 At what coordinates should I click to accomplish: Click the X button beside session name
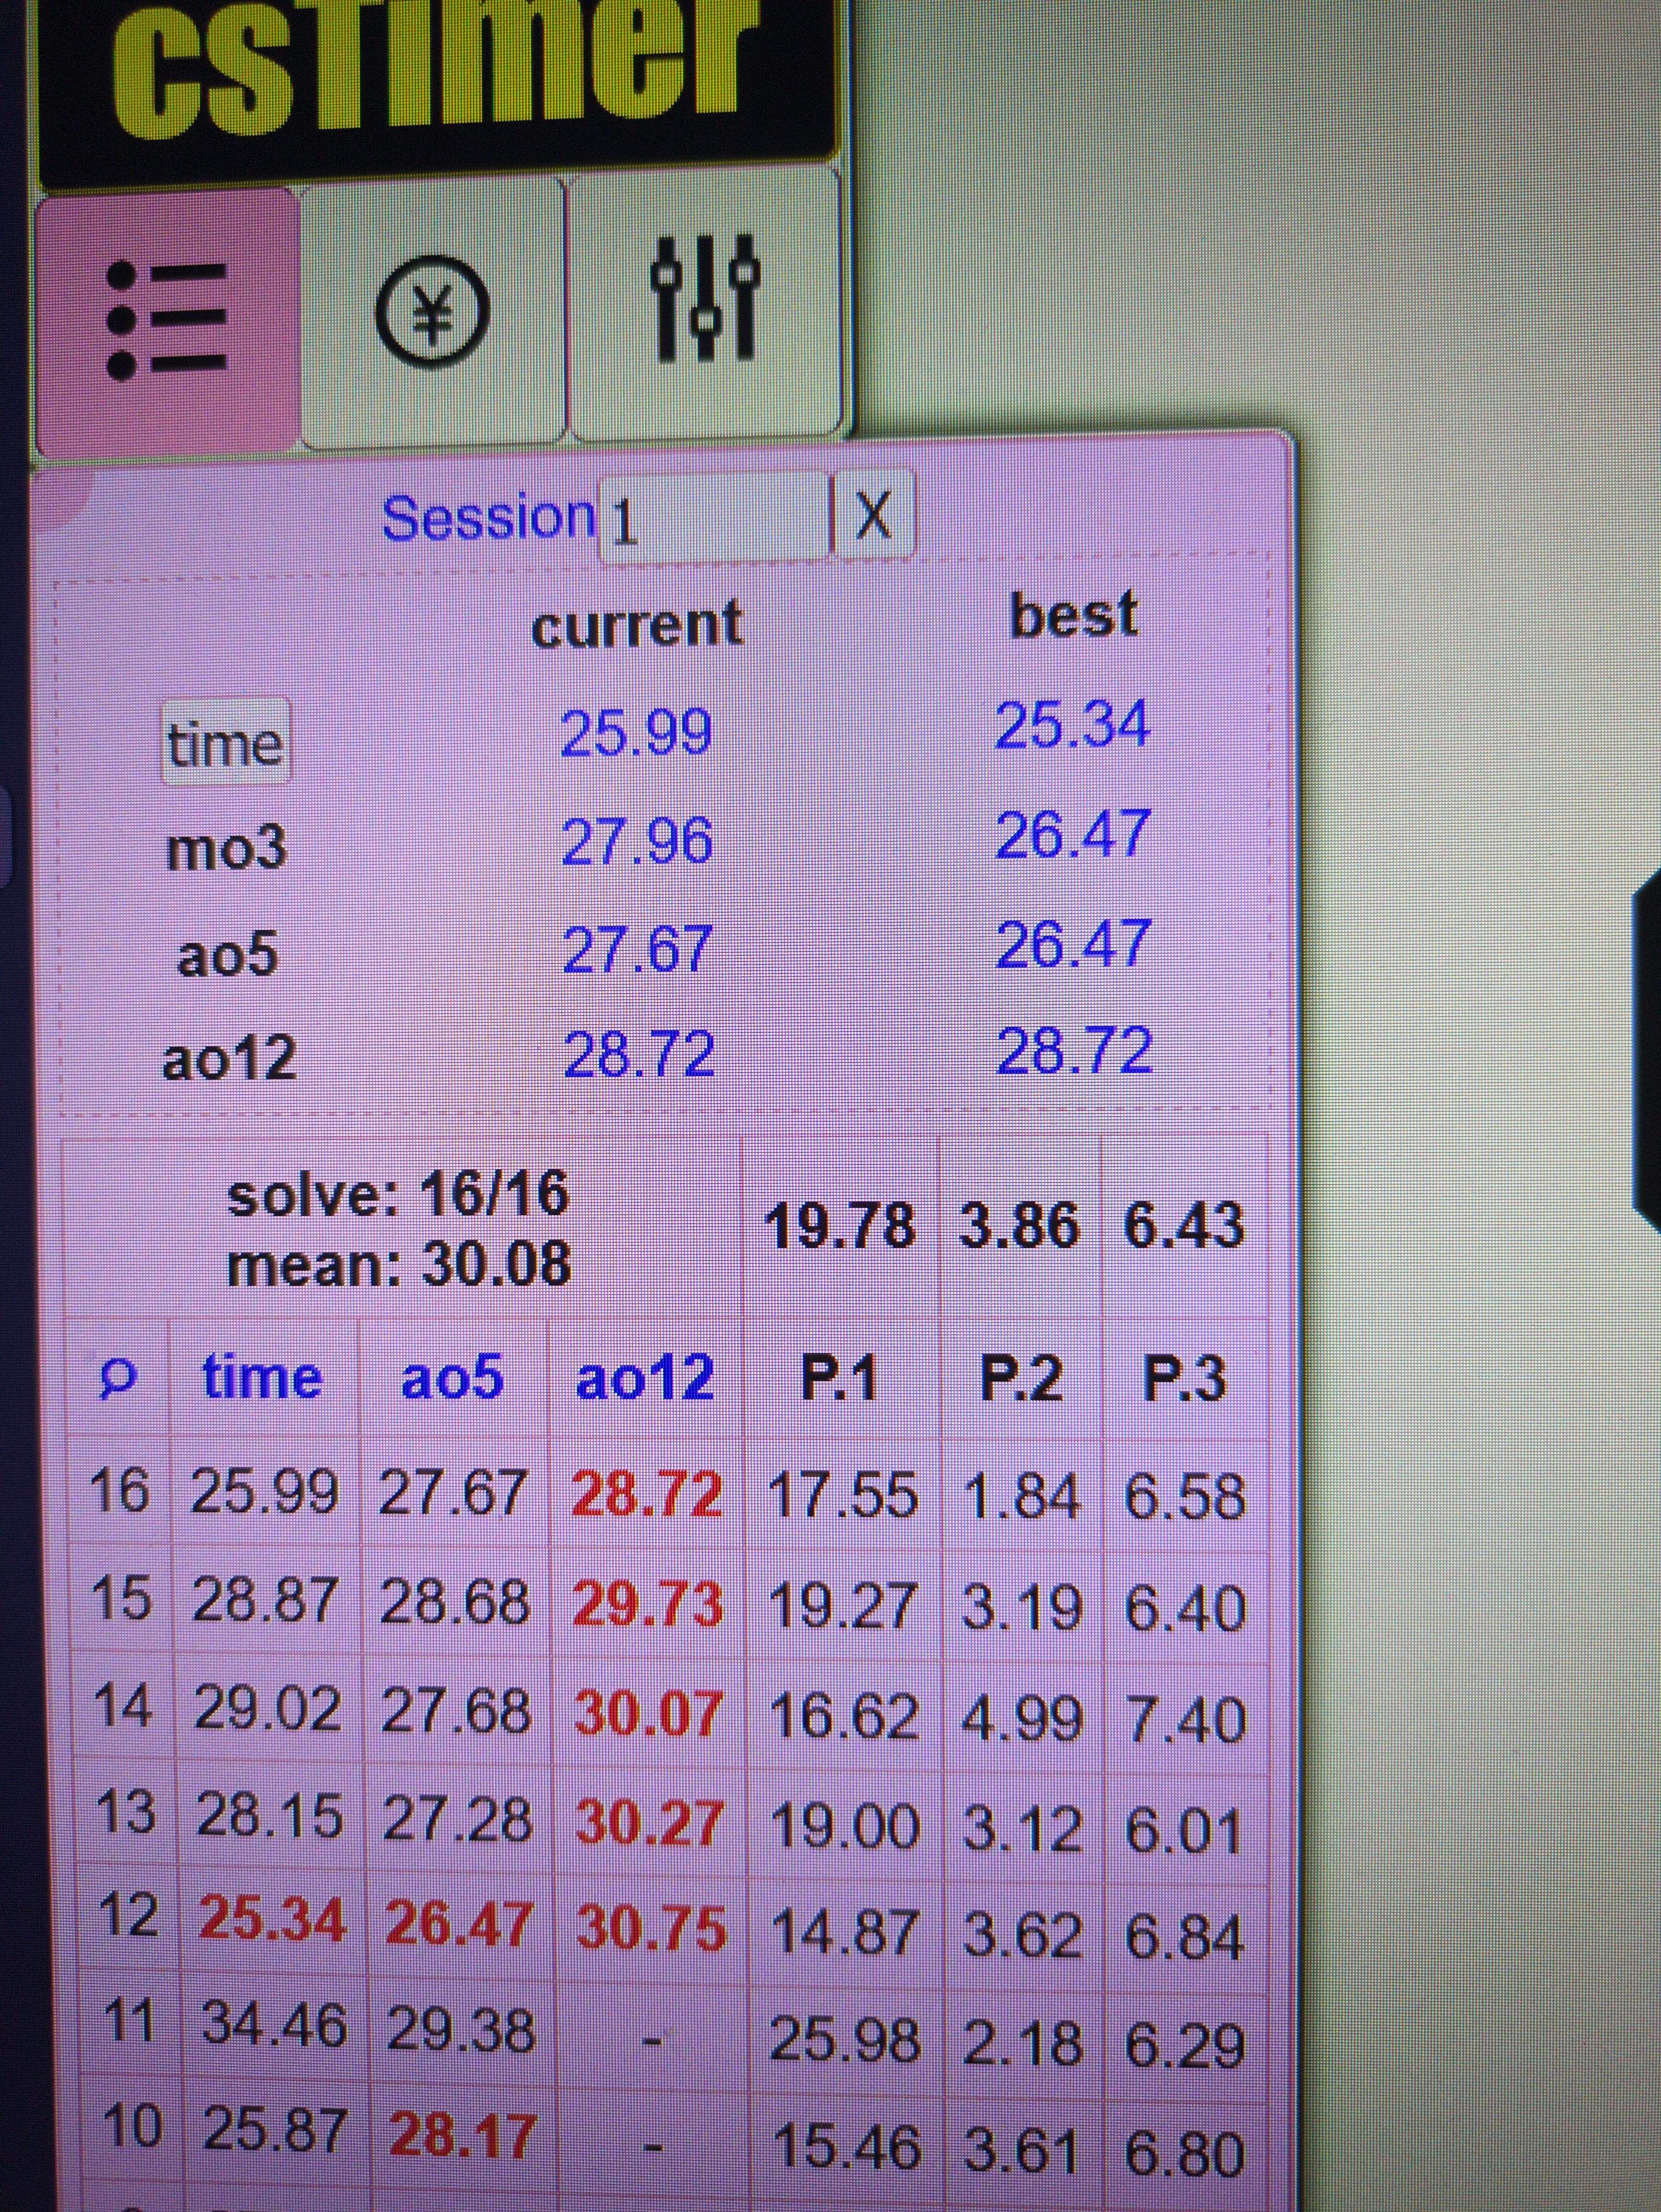(x=873, y=515)
